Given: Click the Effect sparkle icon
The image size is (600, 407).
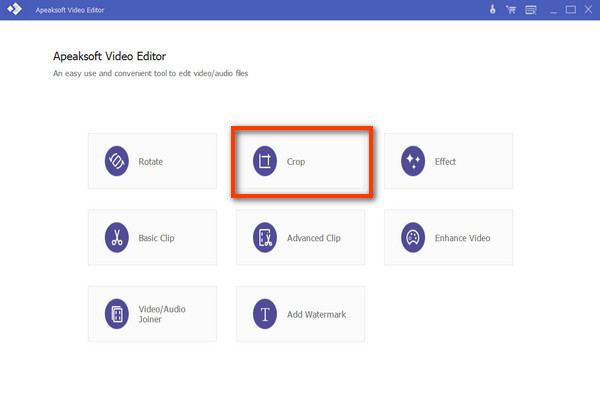Looking at the screenshot, I should tap(413, 161).
